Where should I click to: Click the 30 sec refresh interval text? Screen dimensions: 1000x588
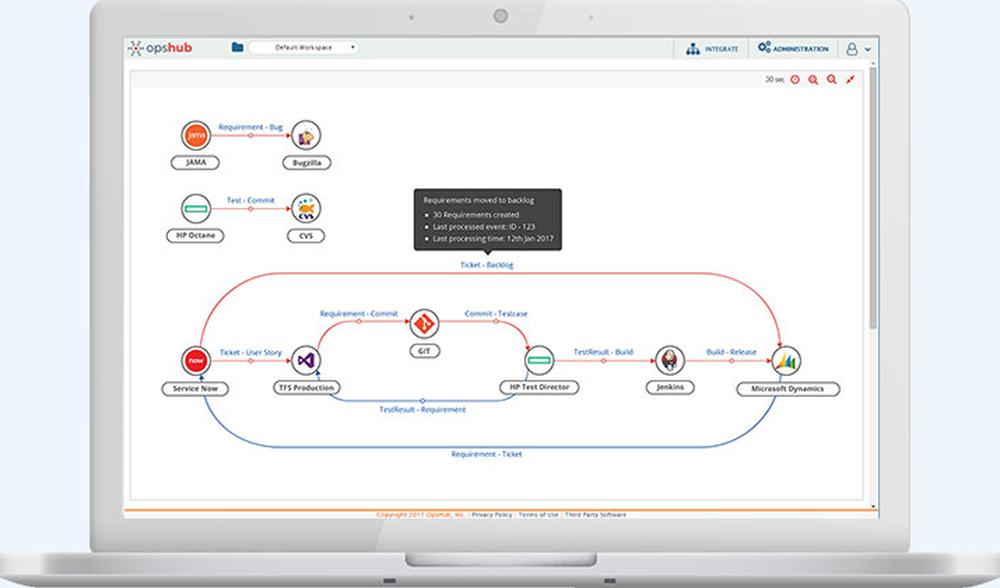(x=774, y=80)
